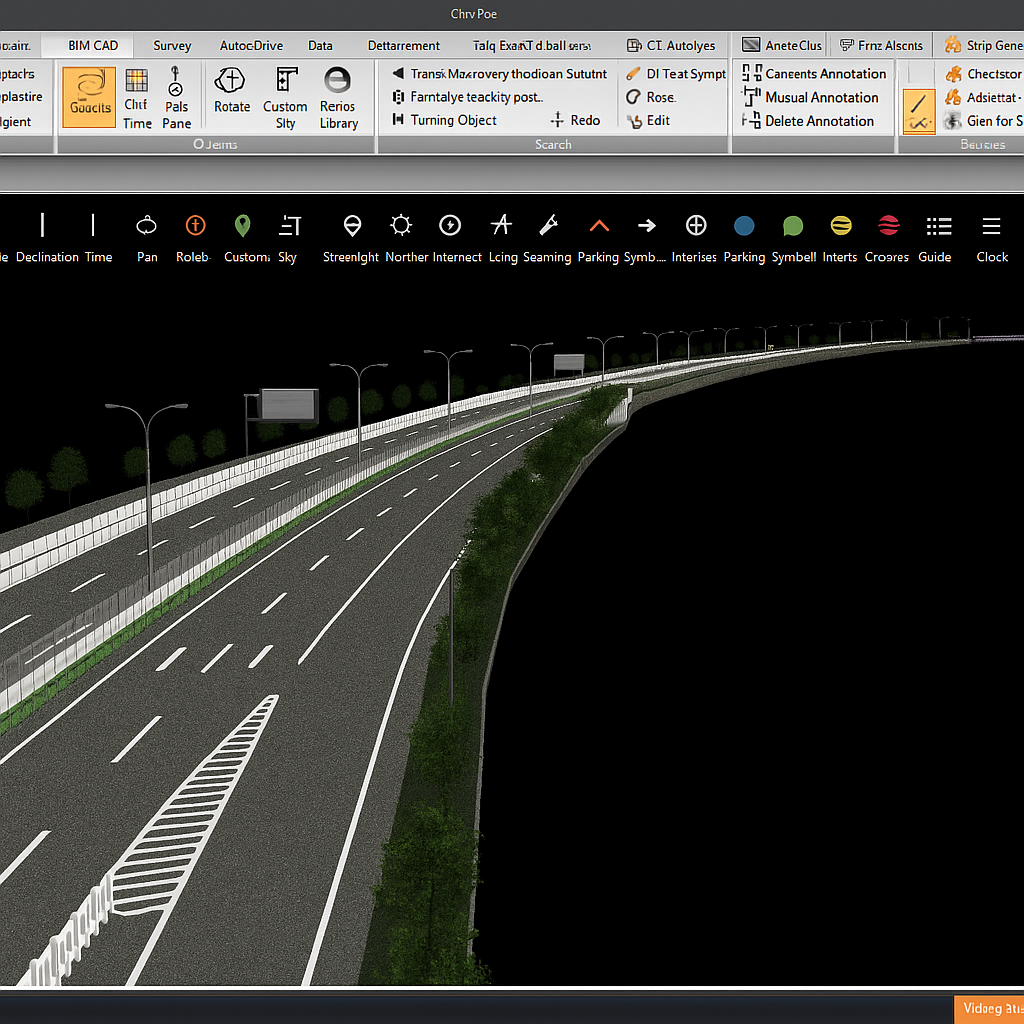Select the Streenlight tool icon

pos(351,226)
